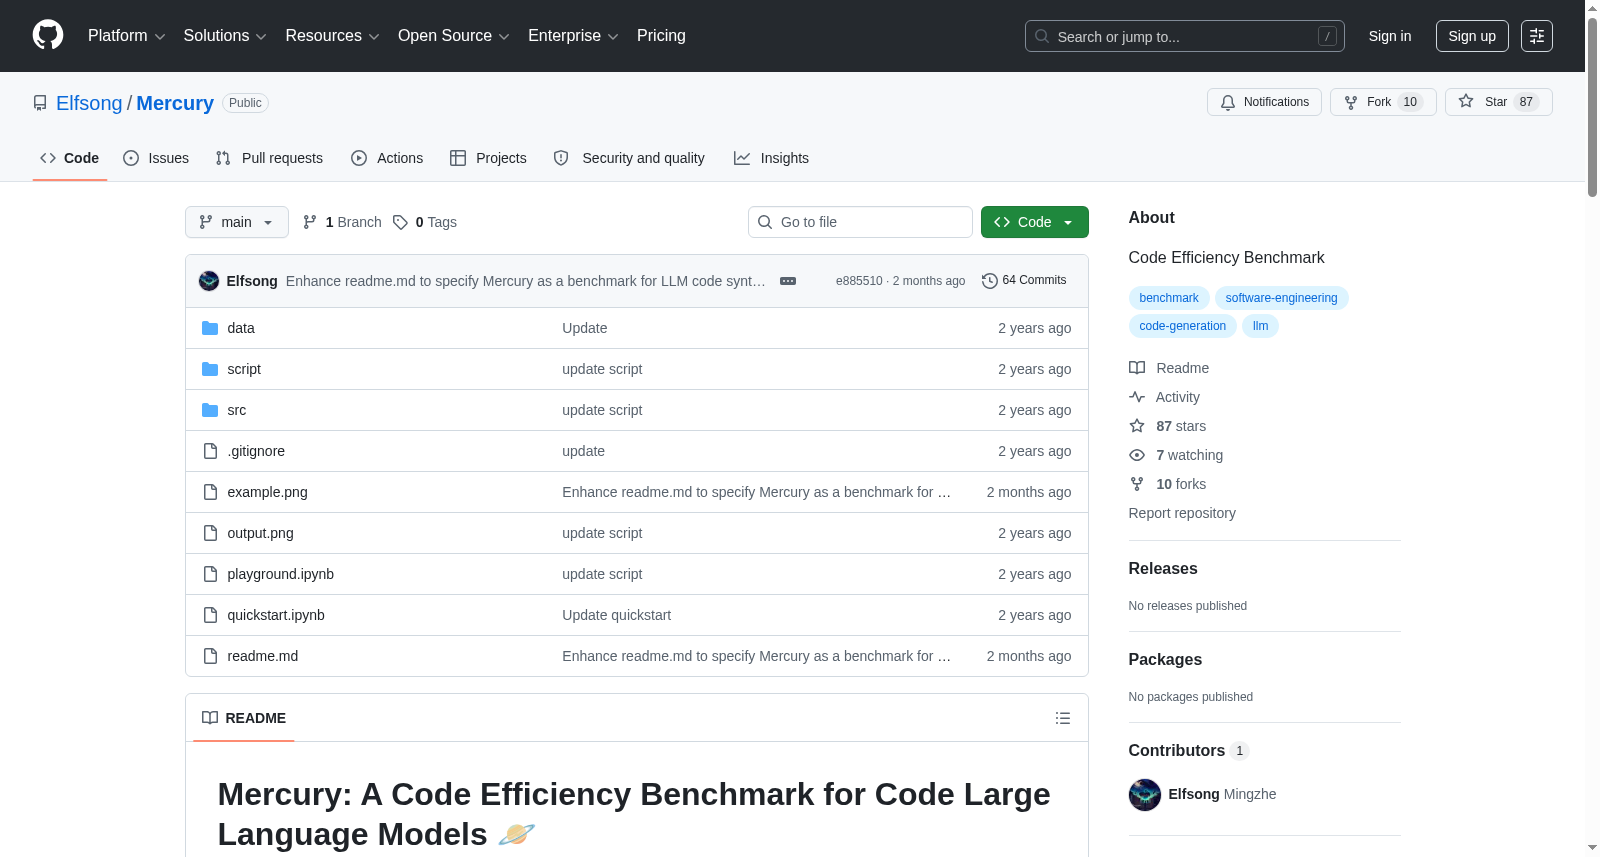1600x857 pixels.
Task: Expand the Open Source menu
Action: coord(454,36)
